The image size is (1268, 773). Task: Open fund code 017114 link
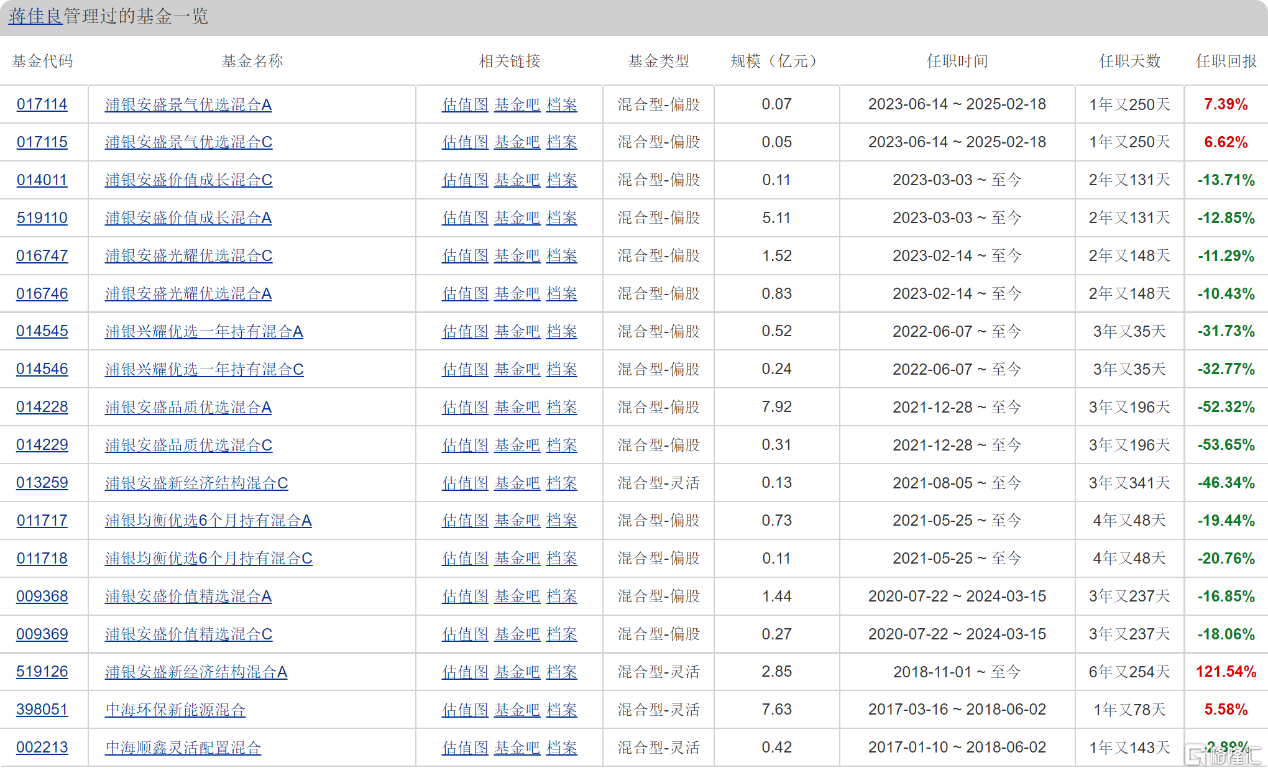pos(42,104)
